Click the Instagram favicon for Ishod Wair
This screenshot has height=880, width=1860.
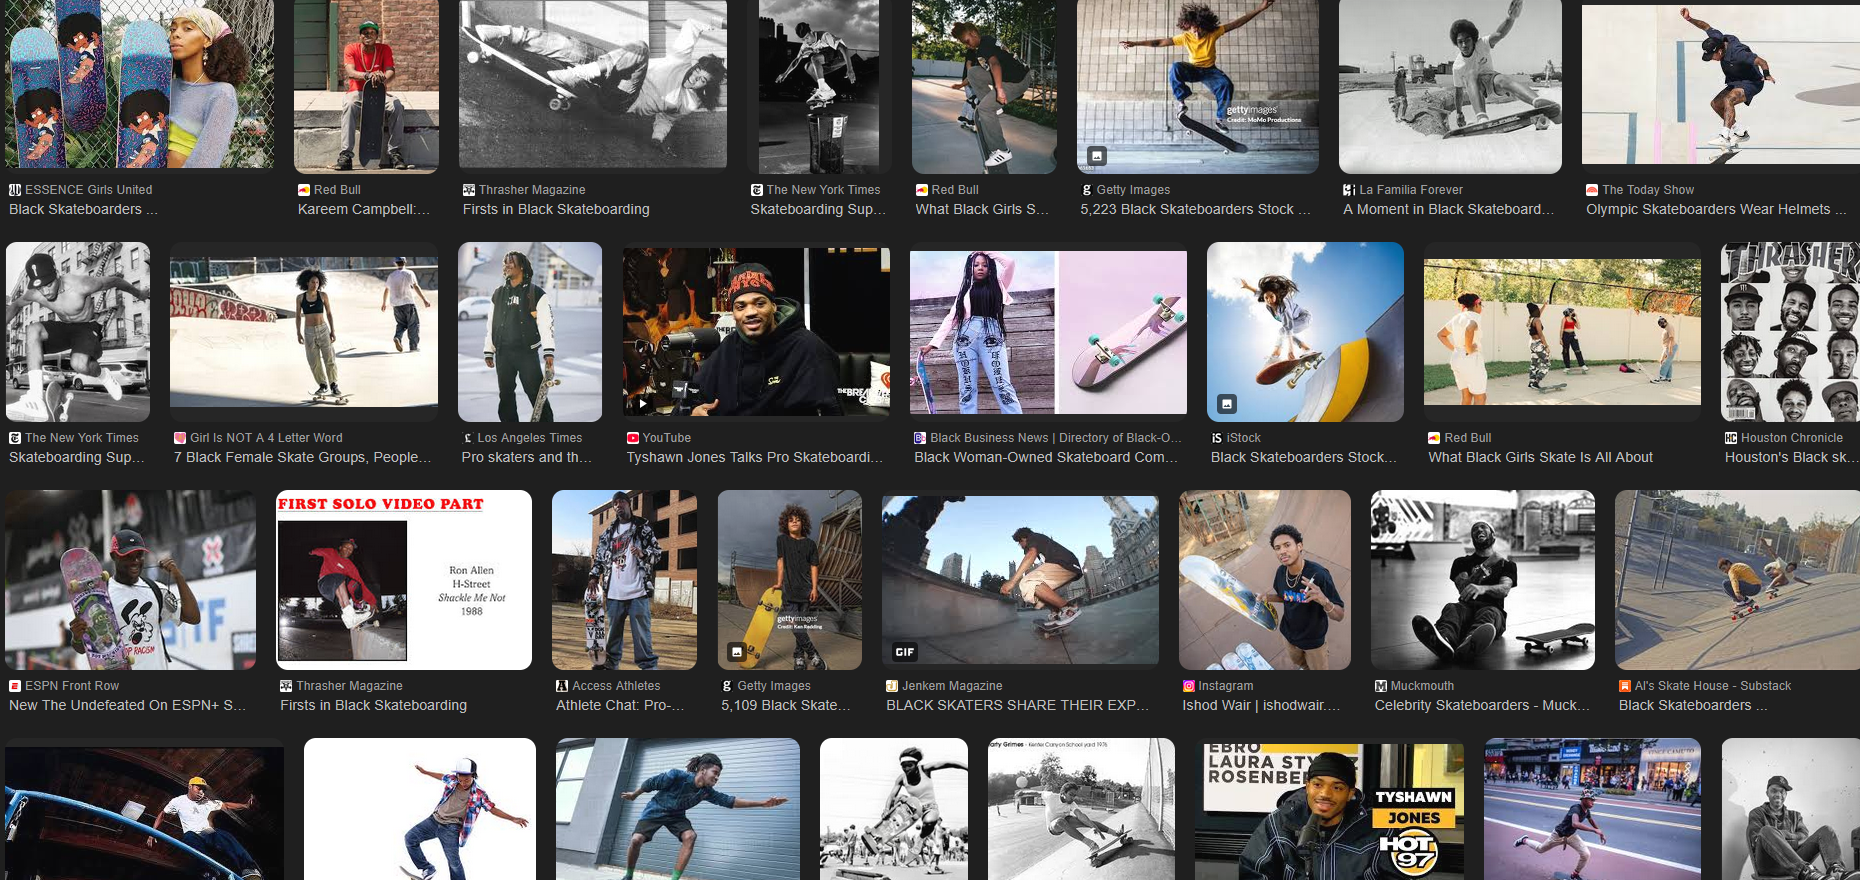click(1189, 686)
